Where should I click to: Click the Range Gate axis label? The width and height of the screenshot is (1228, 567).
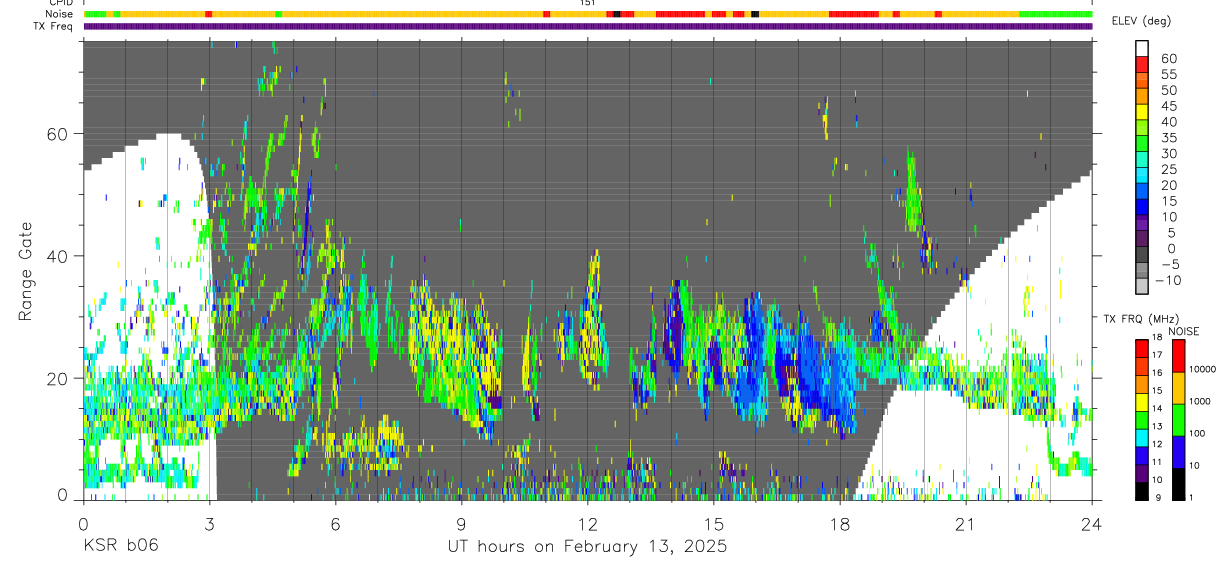(x=27, y=271)
